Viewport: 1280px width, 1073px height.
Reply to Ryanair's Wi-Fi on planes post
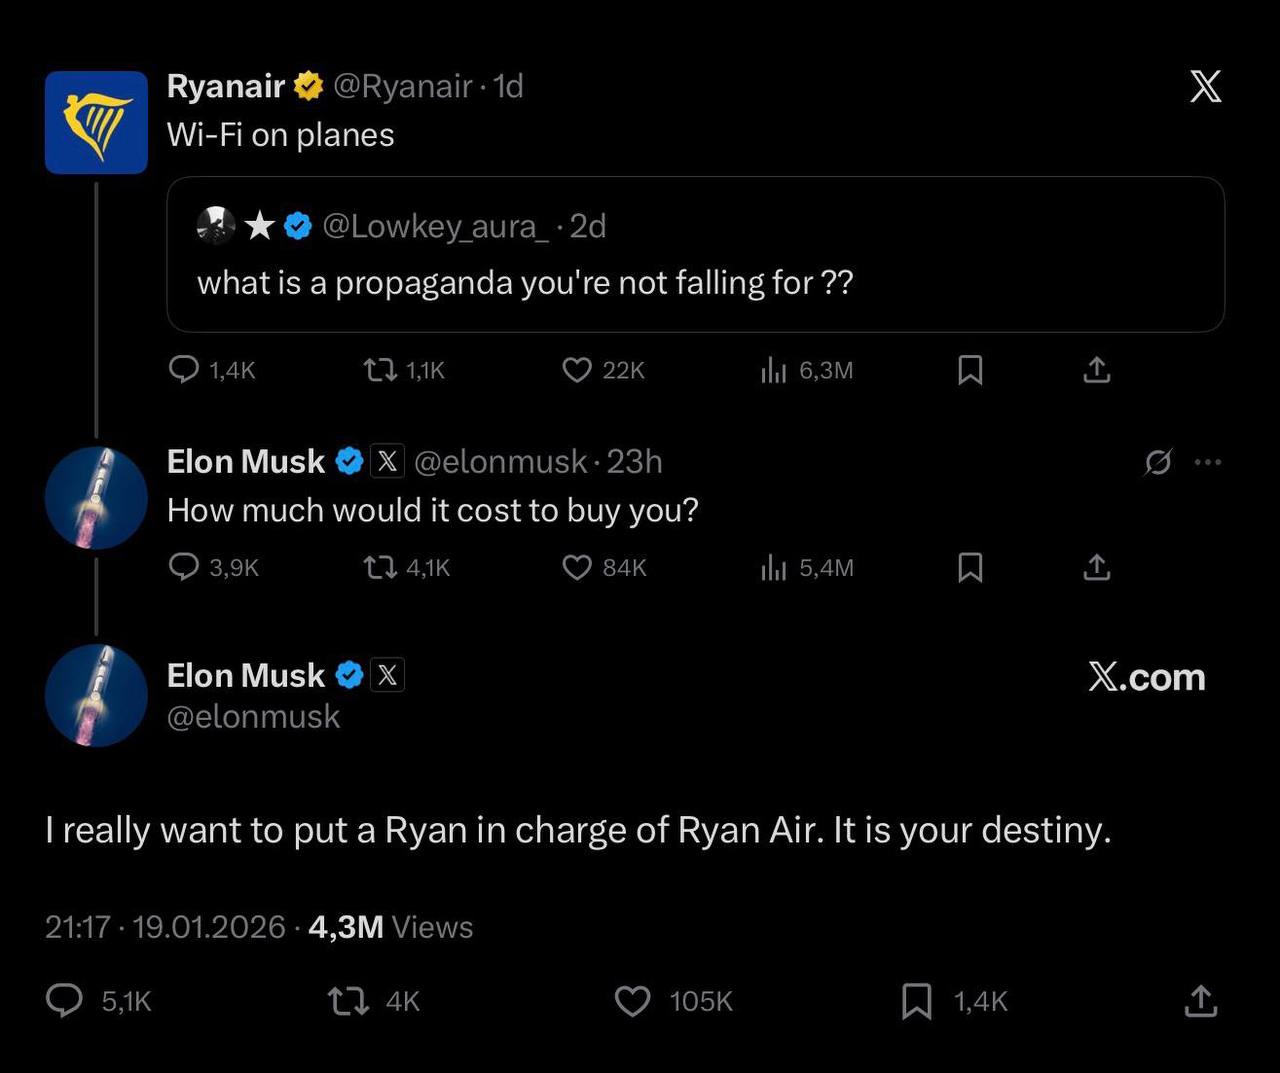coord(184,370)
